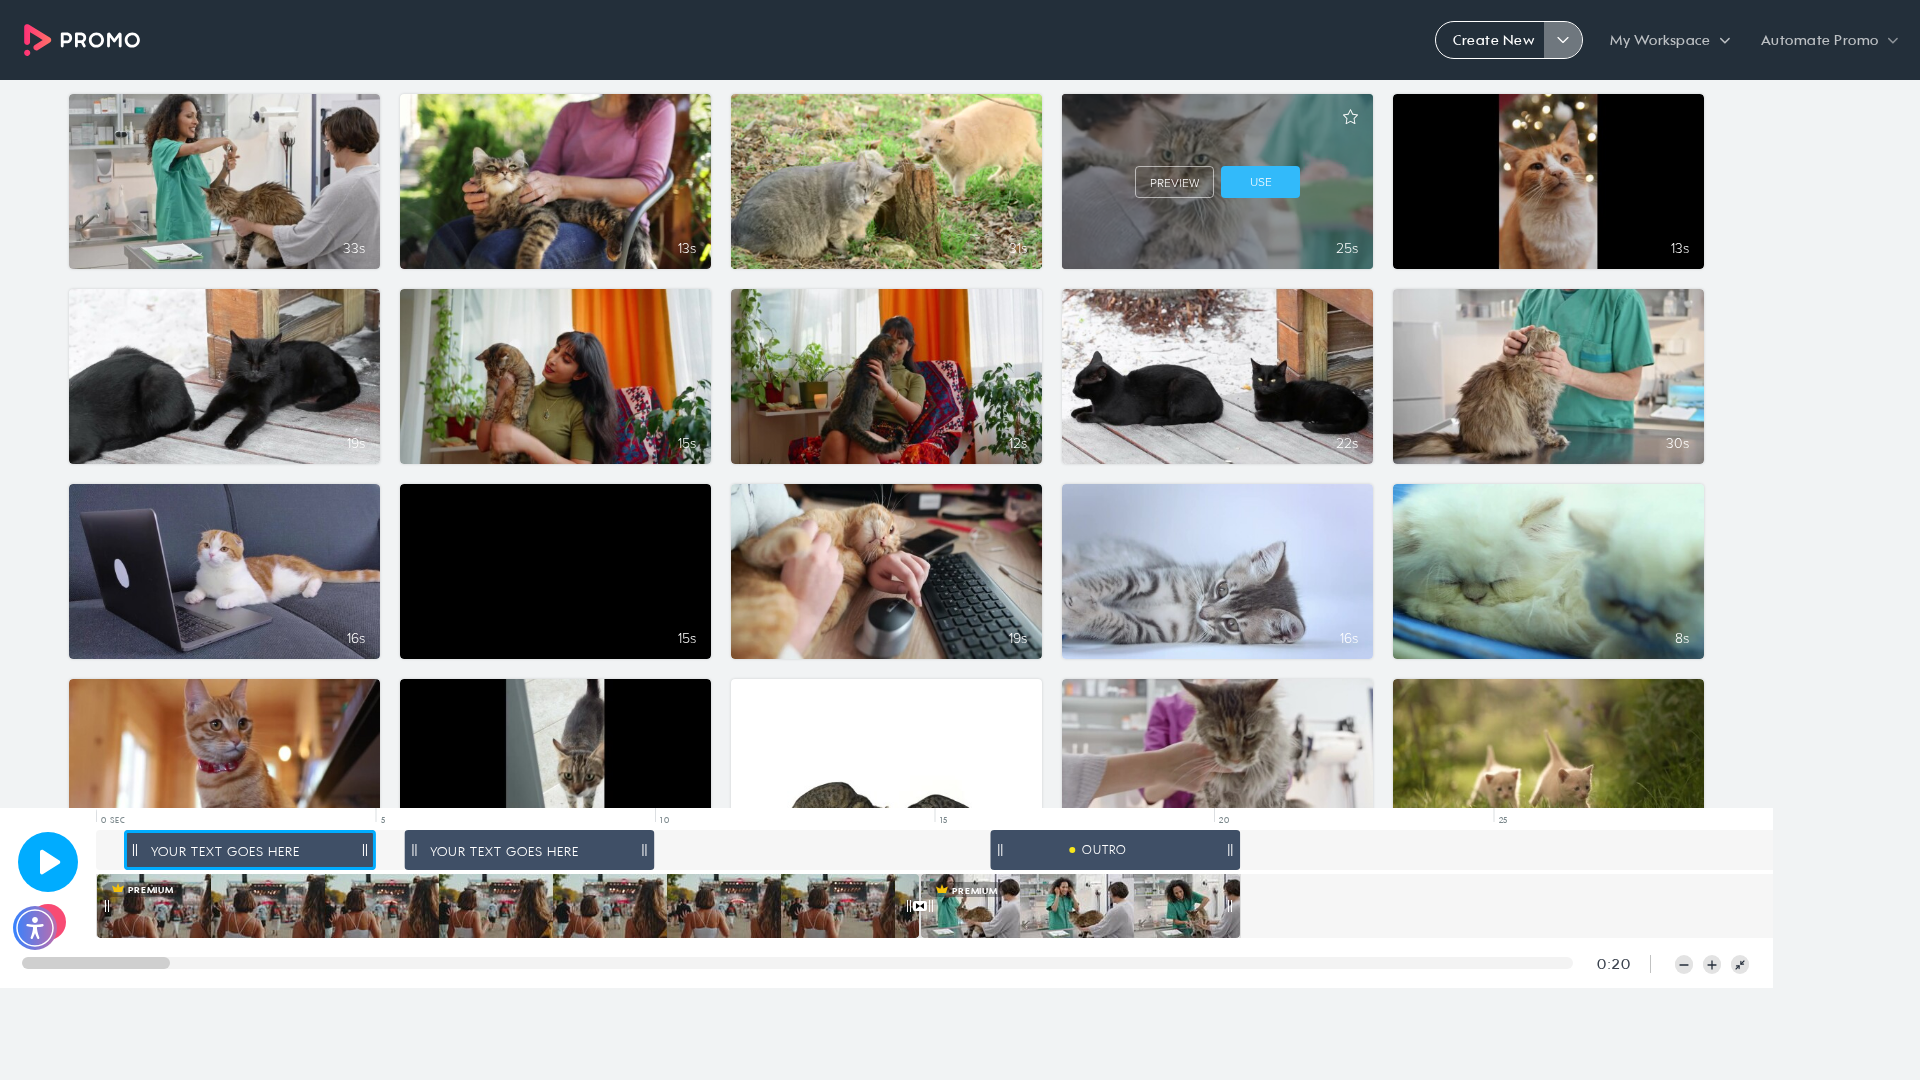
Task: Expand the Create New dropdown arrow
Action: (1563, 40)
